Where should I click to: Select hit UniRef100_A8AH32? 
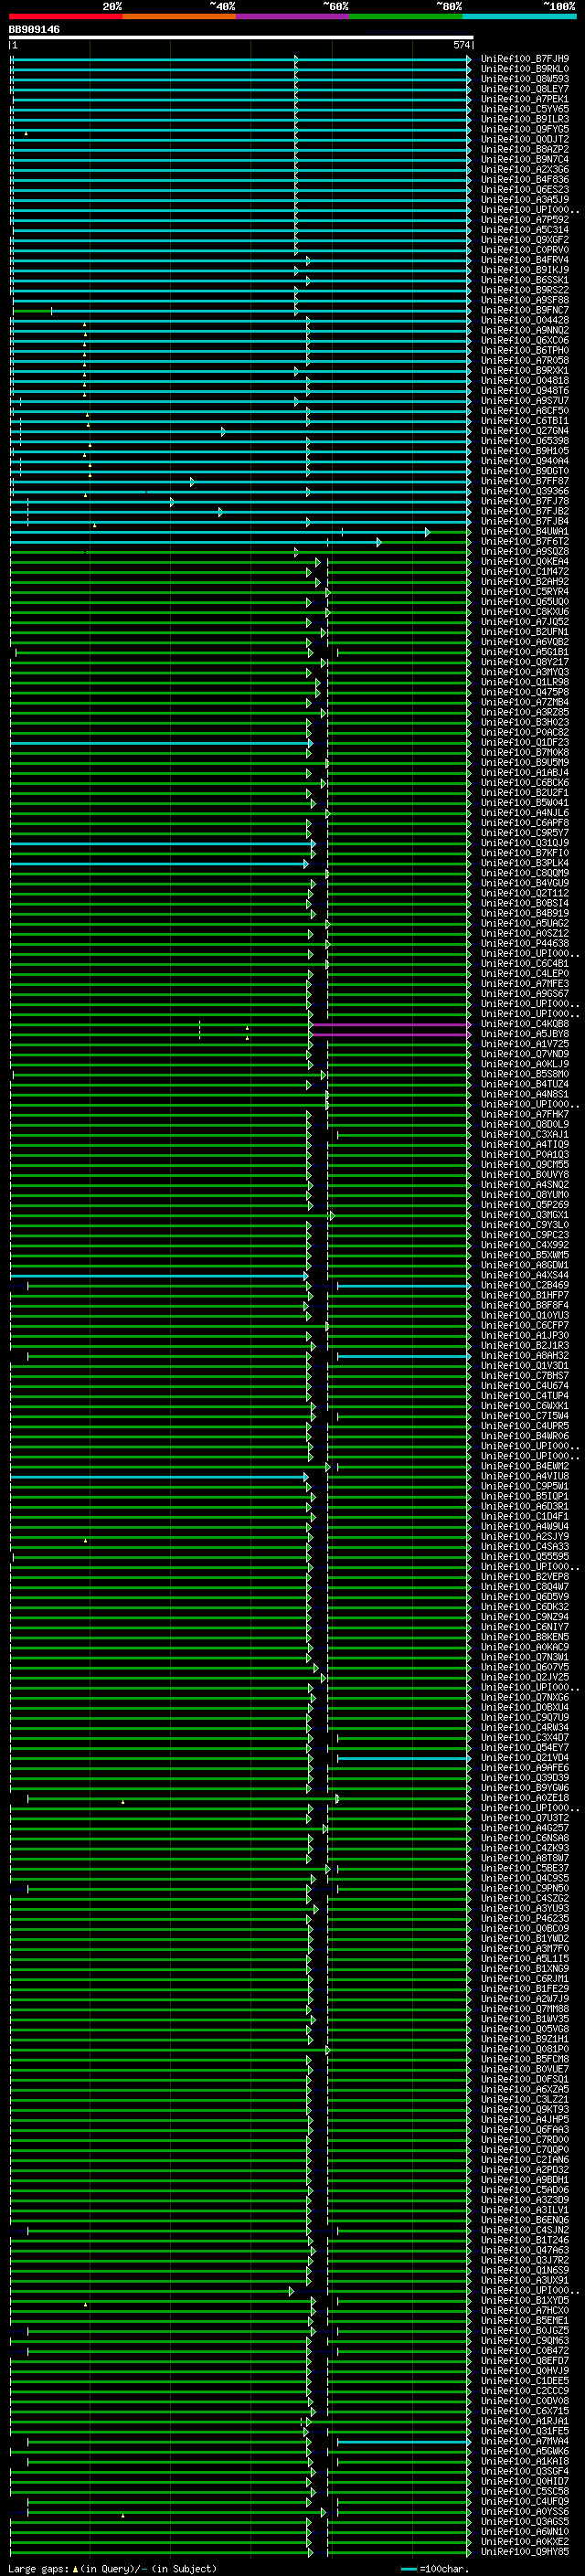[x=525, y=1356]
